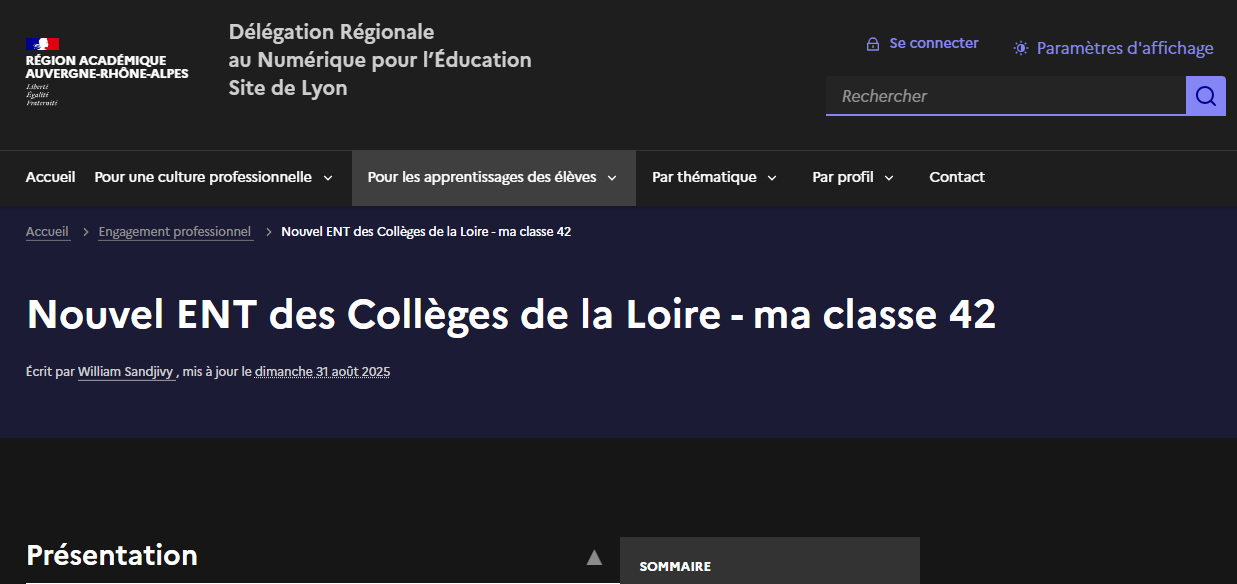The image size is (1237, 584).
Task: Open the Par thématique dropdown
Action: point(706,177)
